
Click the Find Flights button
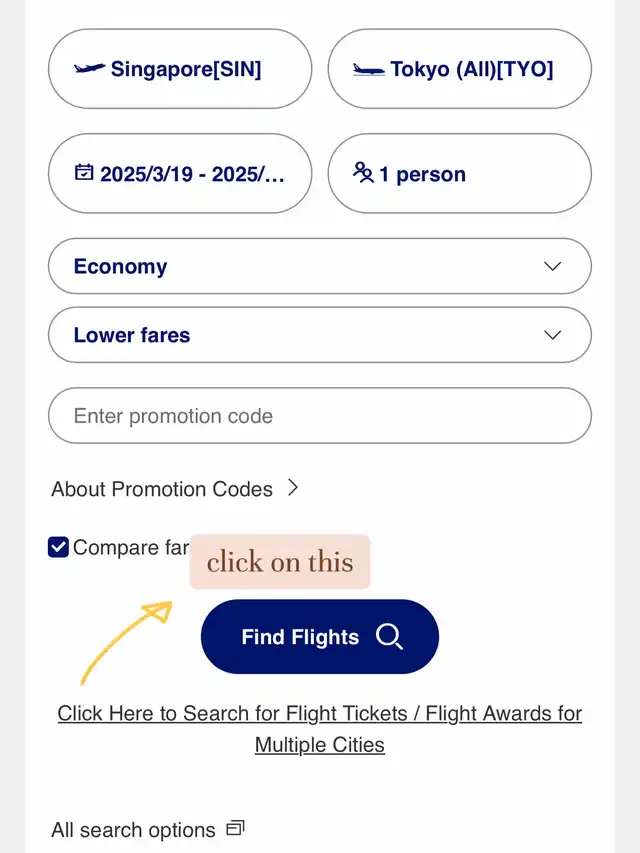[319, 636]
